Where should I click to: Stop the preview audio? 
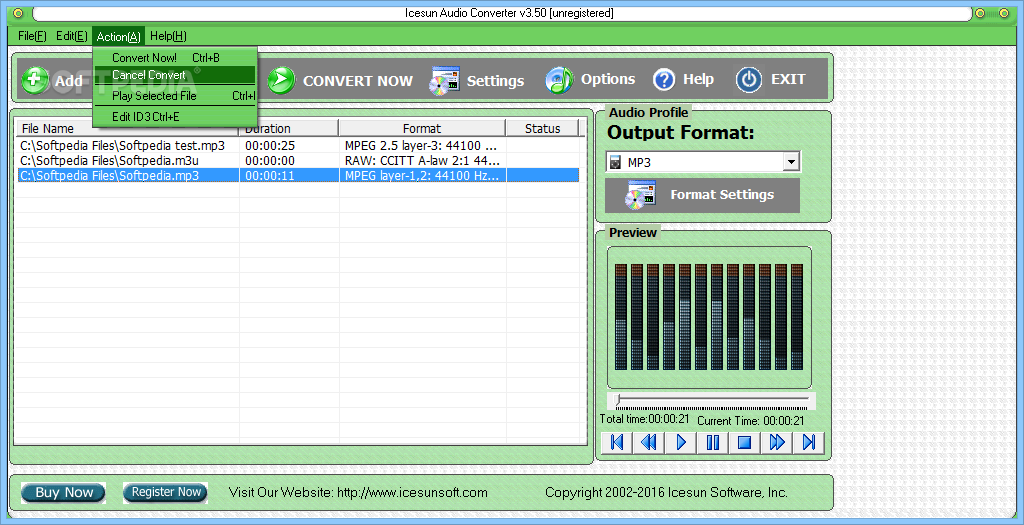744,443
